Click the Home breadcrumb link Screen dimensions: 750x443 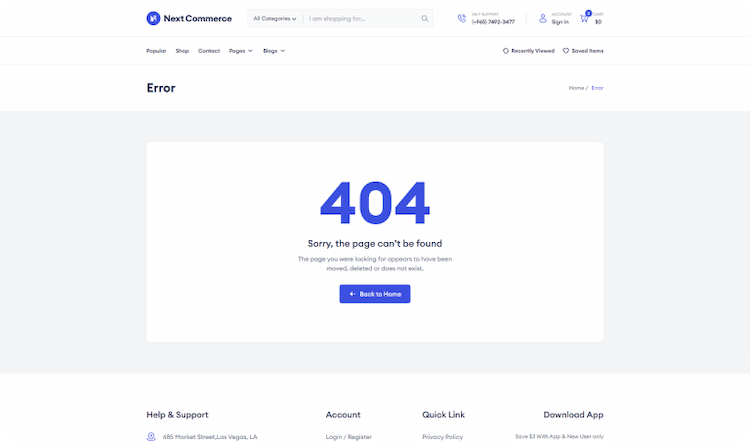[x=576, y=88]
